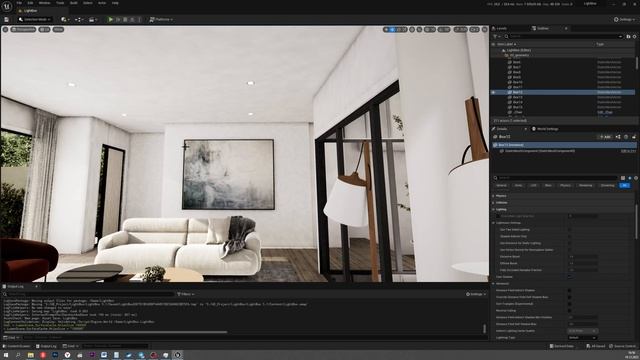Open the Content Drawer
The width and height of the screenshot is (640, 360).
pyautogui.click(x=17, y=346)
